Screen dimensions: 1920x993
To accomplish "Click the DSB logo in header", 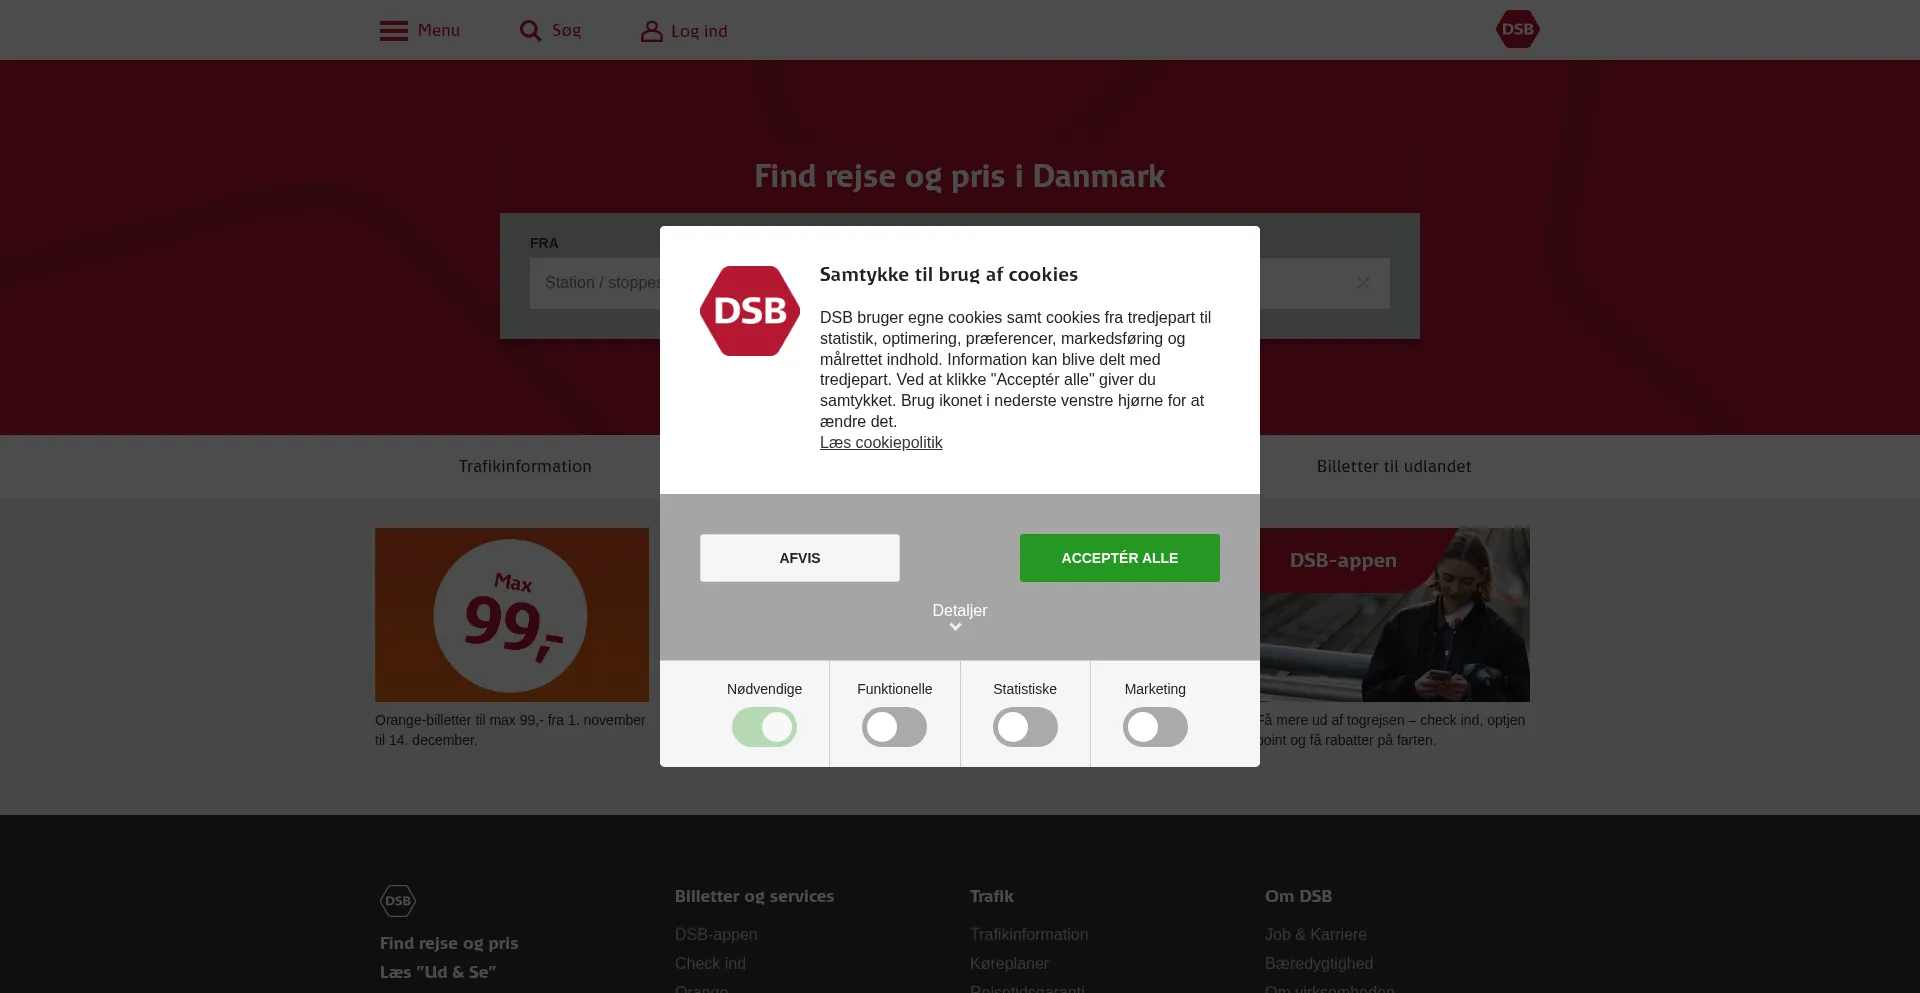I will pyautogui.click(x=1517, y=29).
